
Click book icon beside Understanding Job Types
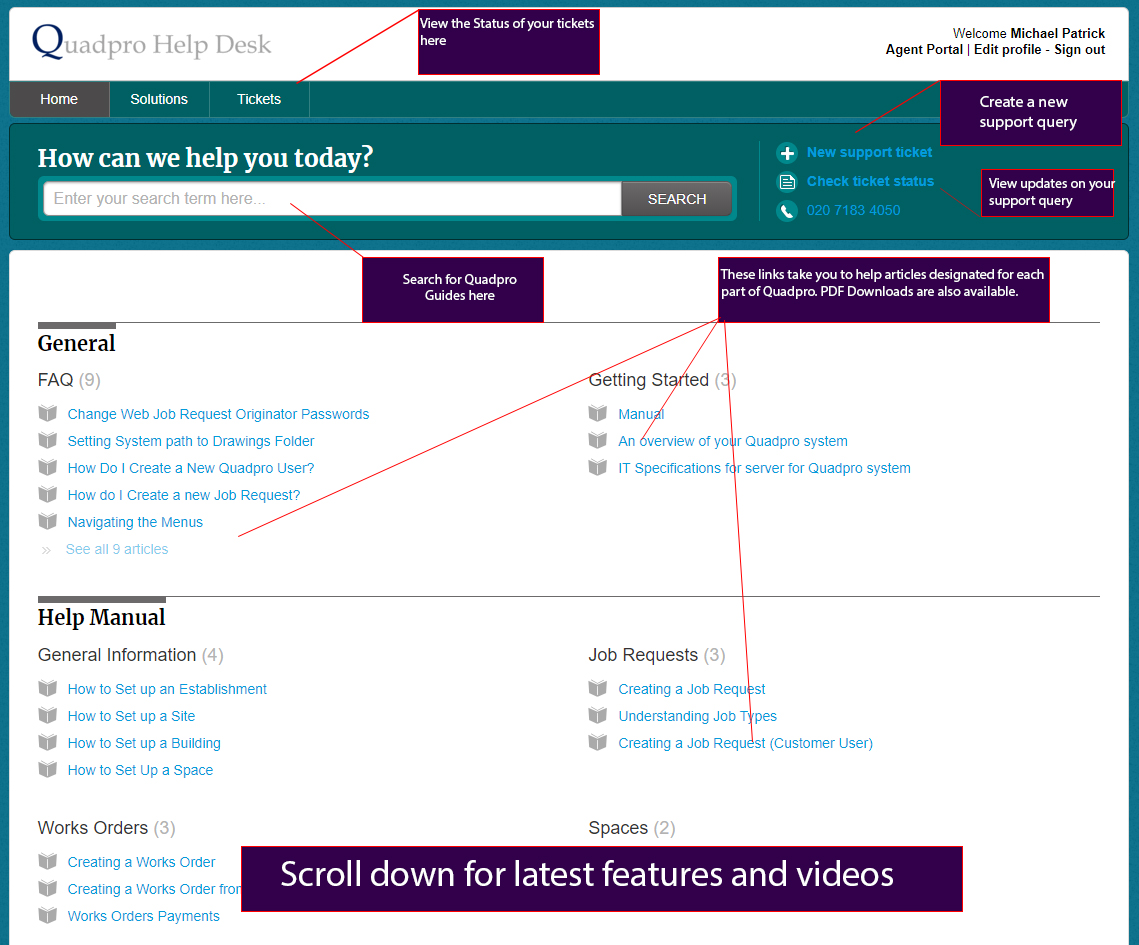(x=598, y=715)
